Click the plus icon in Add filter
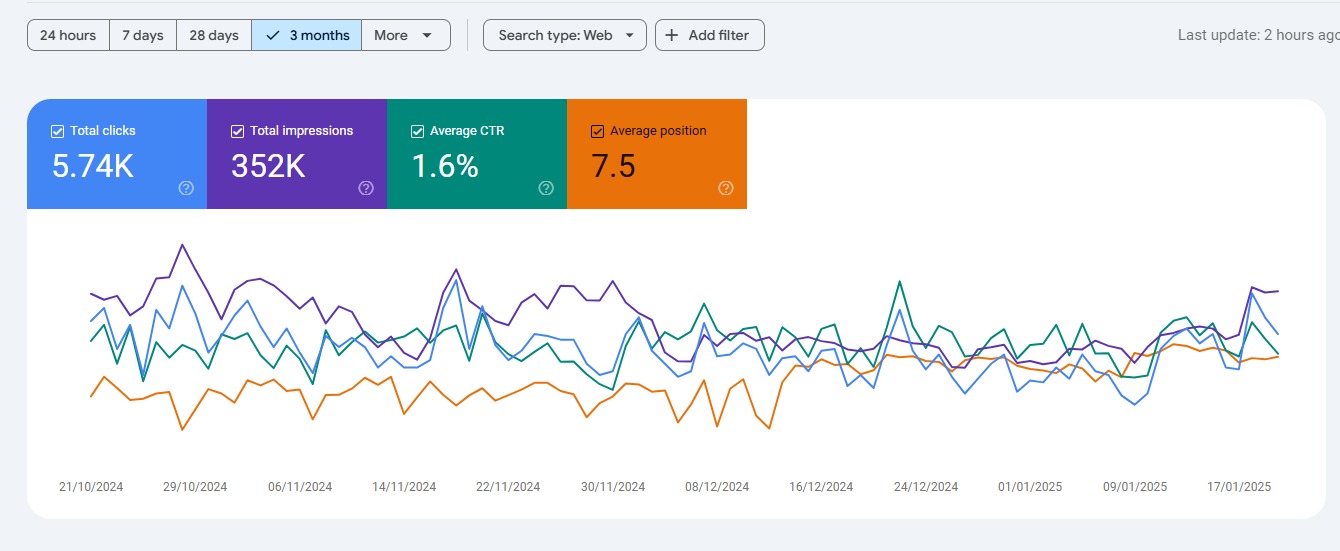This screenshot has width=1340, height=551. [672, 35]
